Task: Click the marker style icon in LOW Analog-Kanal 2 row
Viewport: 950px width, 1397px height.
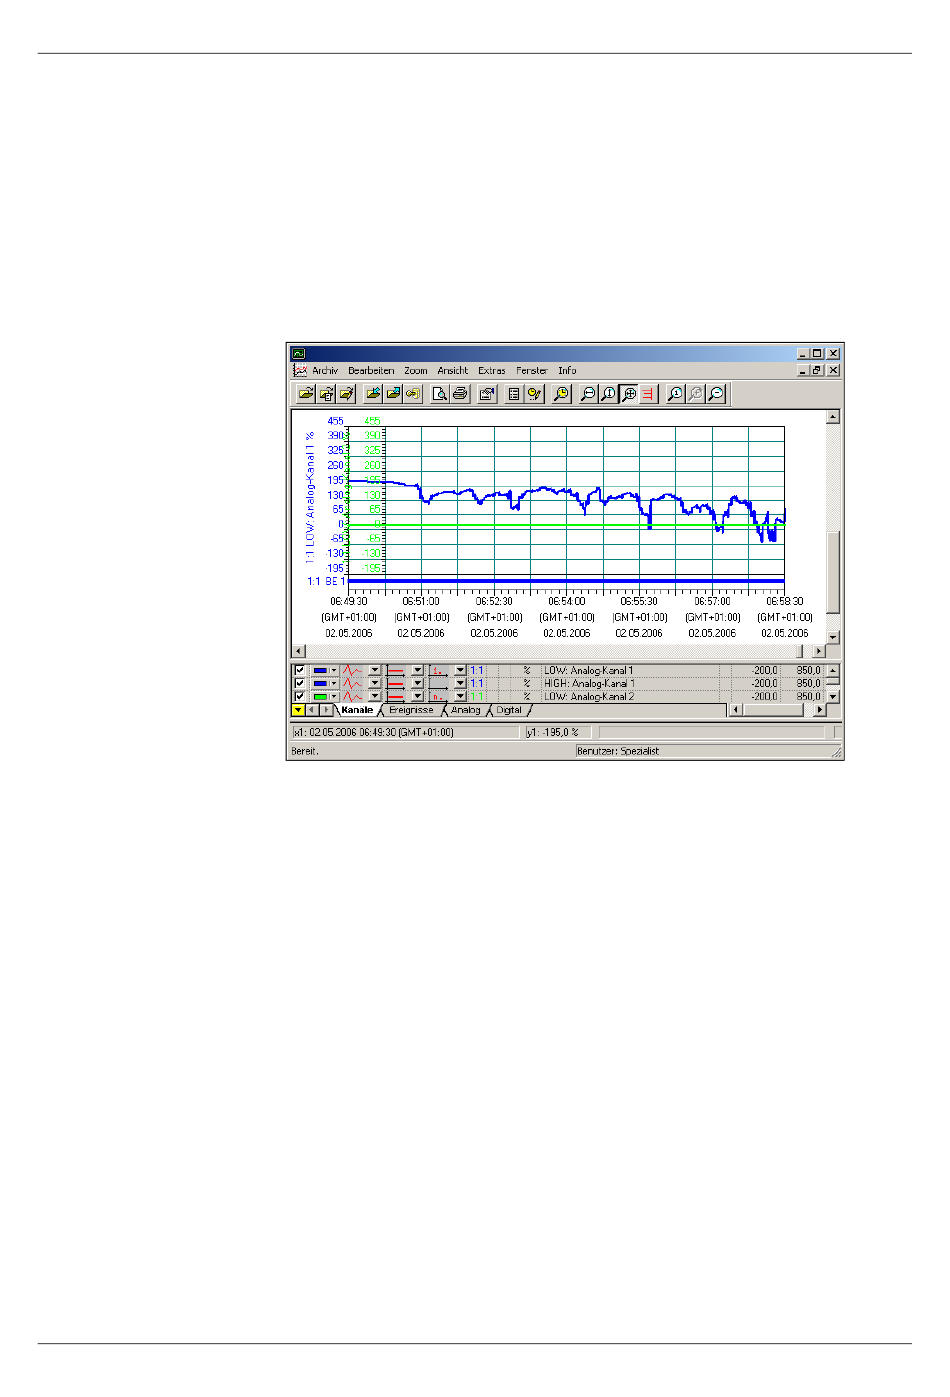Action: [439, 697]
